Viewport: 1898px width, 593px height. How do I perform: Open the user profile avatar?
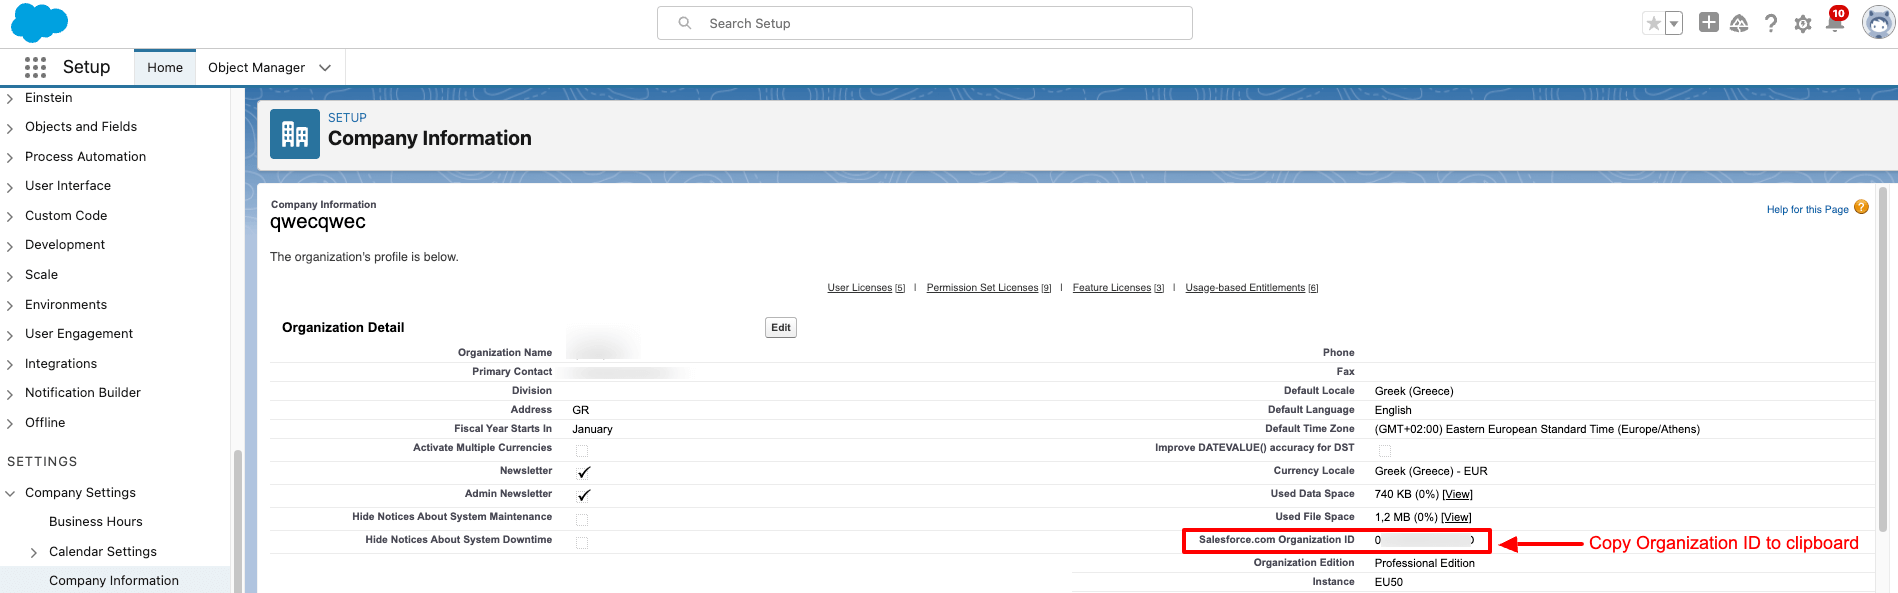point(1878,22)
